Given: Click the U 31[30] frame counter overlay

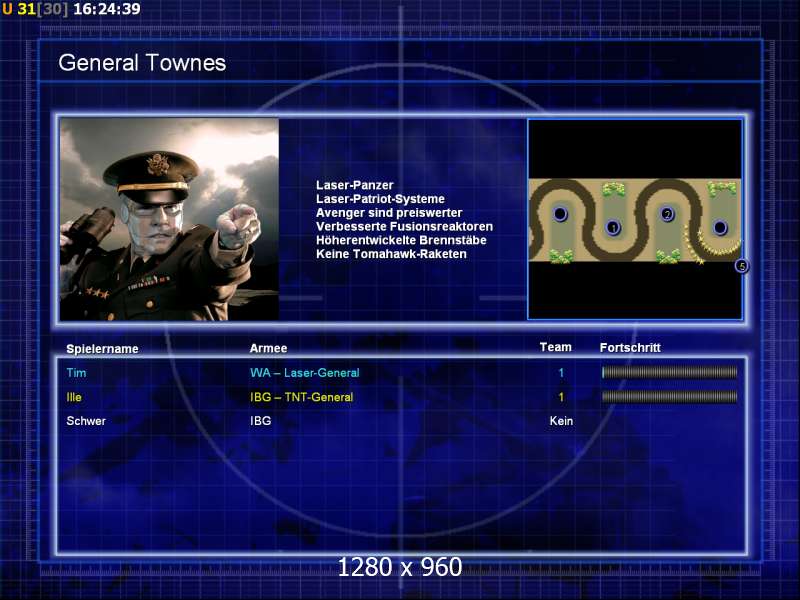Looking at the screenshot, I should click(x=35, y=9).
